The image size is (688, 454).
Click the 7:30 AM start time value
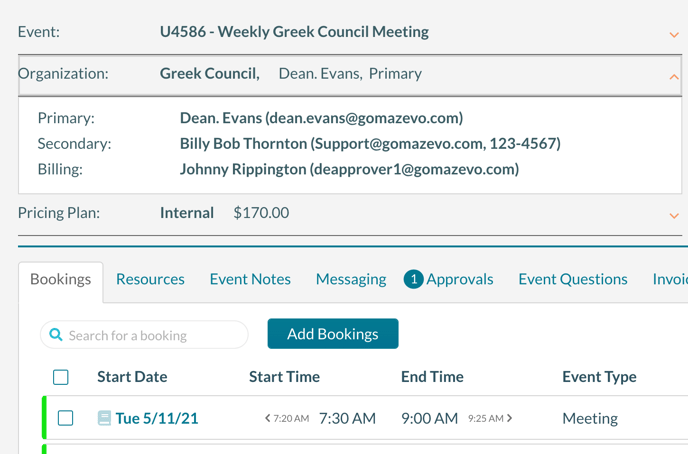click(347, 418)
